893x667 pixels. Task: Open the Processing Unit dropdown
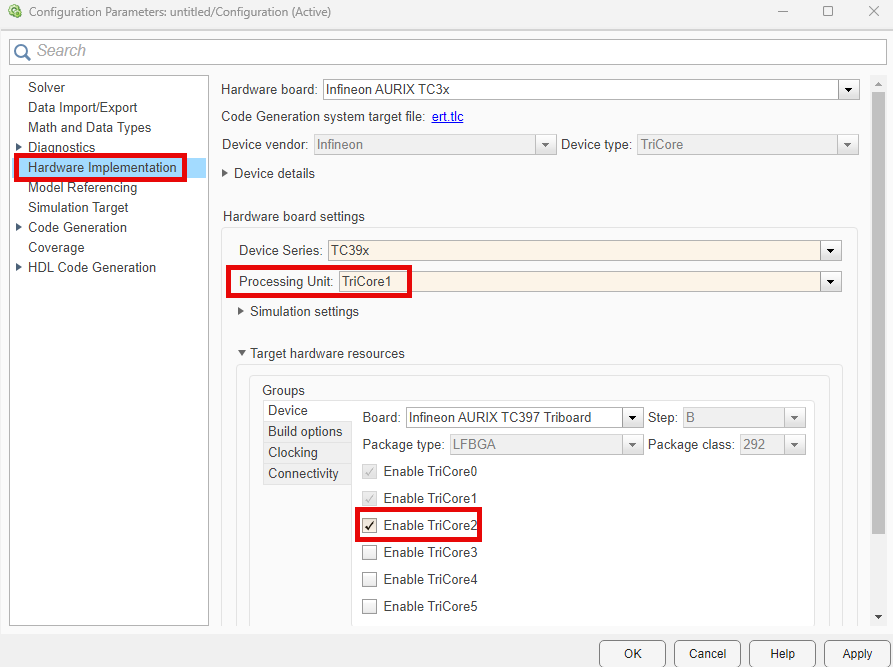click(x=830, y=281)
